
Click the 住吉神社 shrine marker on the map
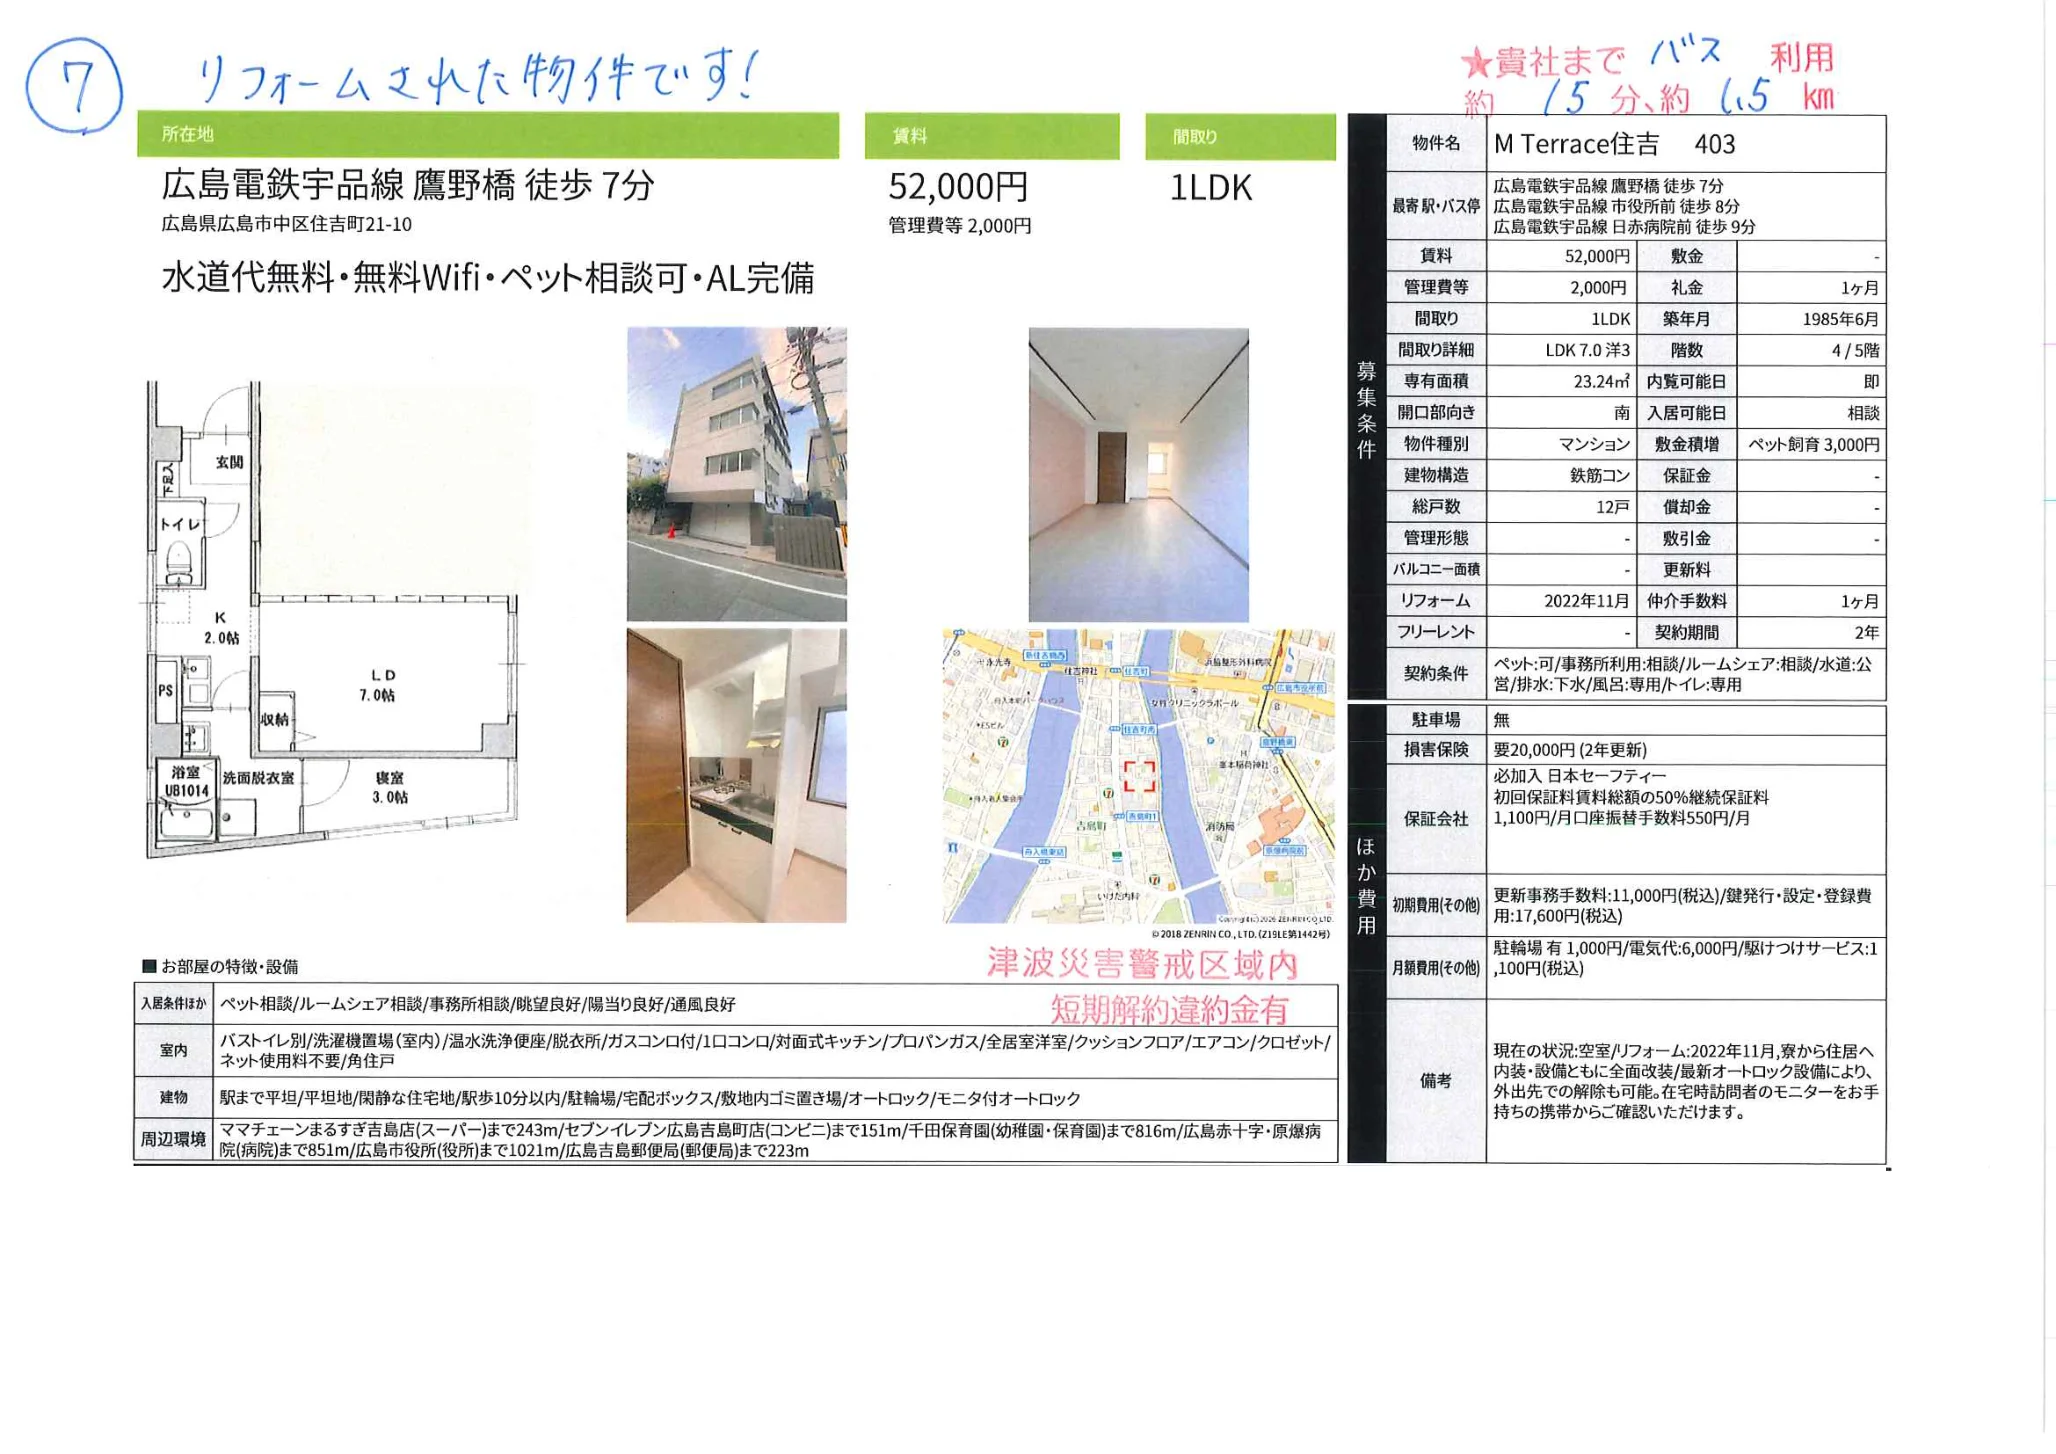[1080, 671]
